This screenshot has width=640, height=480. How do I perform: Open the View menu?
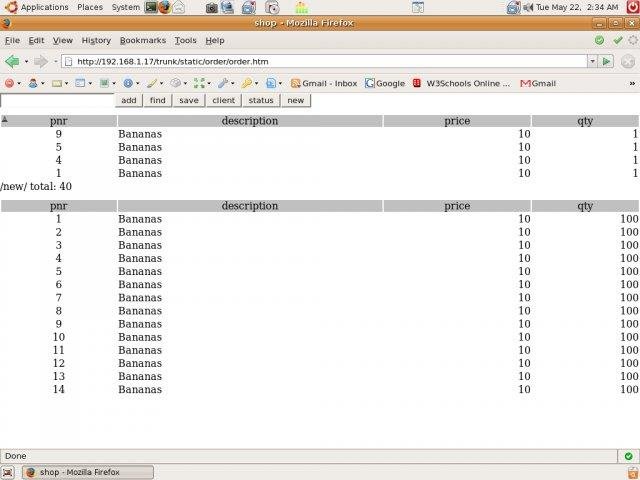(63, 40)
